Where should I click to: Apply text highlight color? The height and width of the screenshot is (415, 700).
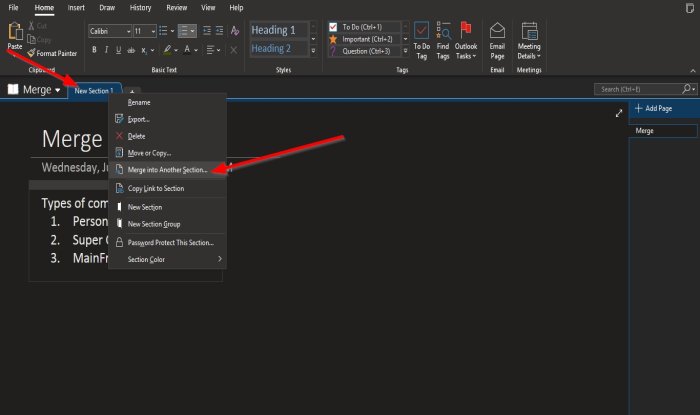(x=167, y=50)
